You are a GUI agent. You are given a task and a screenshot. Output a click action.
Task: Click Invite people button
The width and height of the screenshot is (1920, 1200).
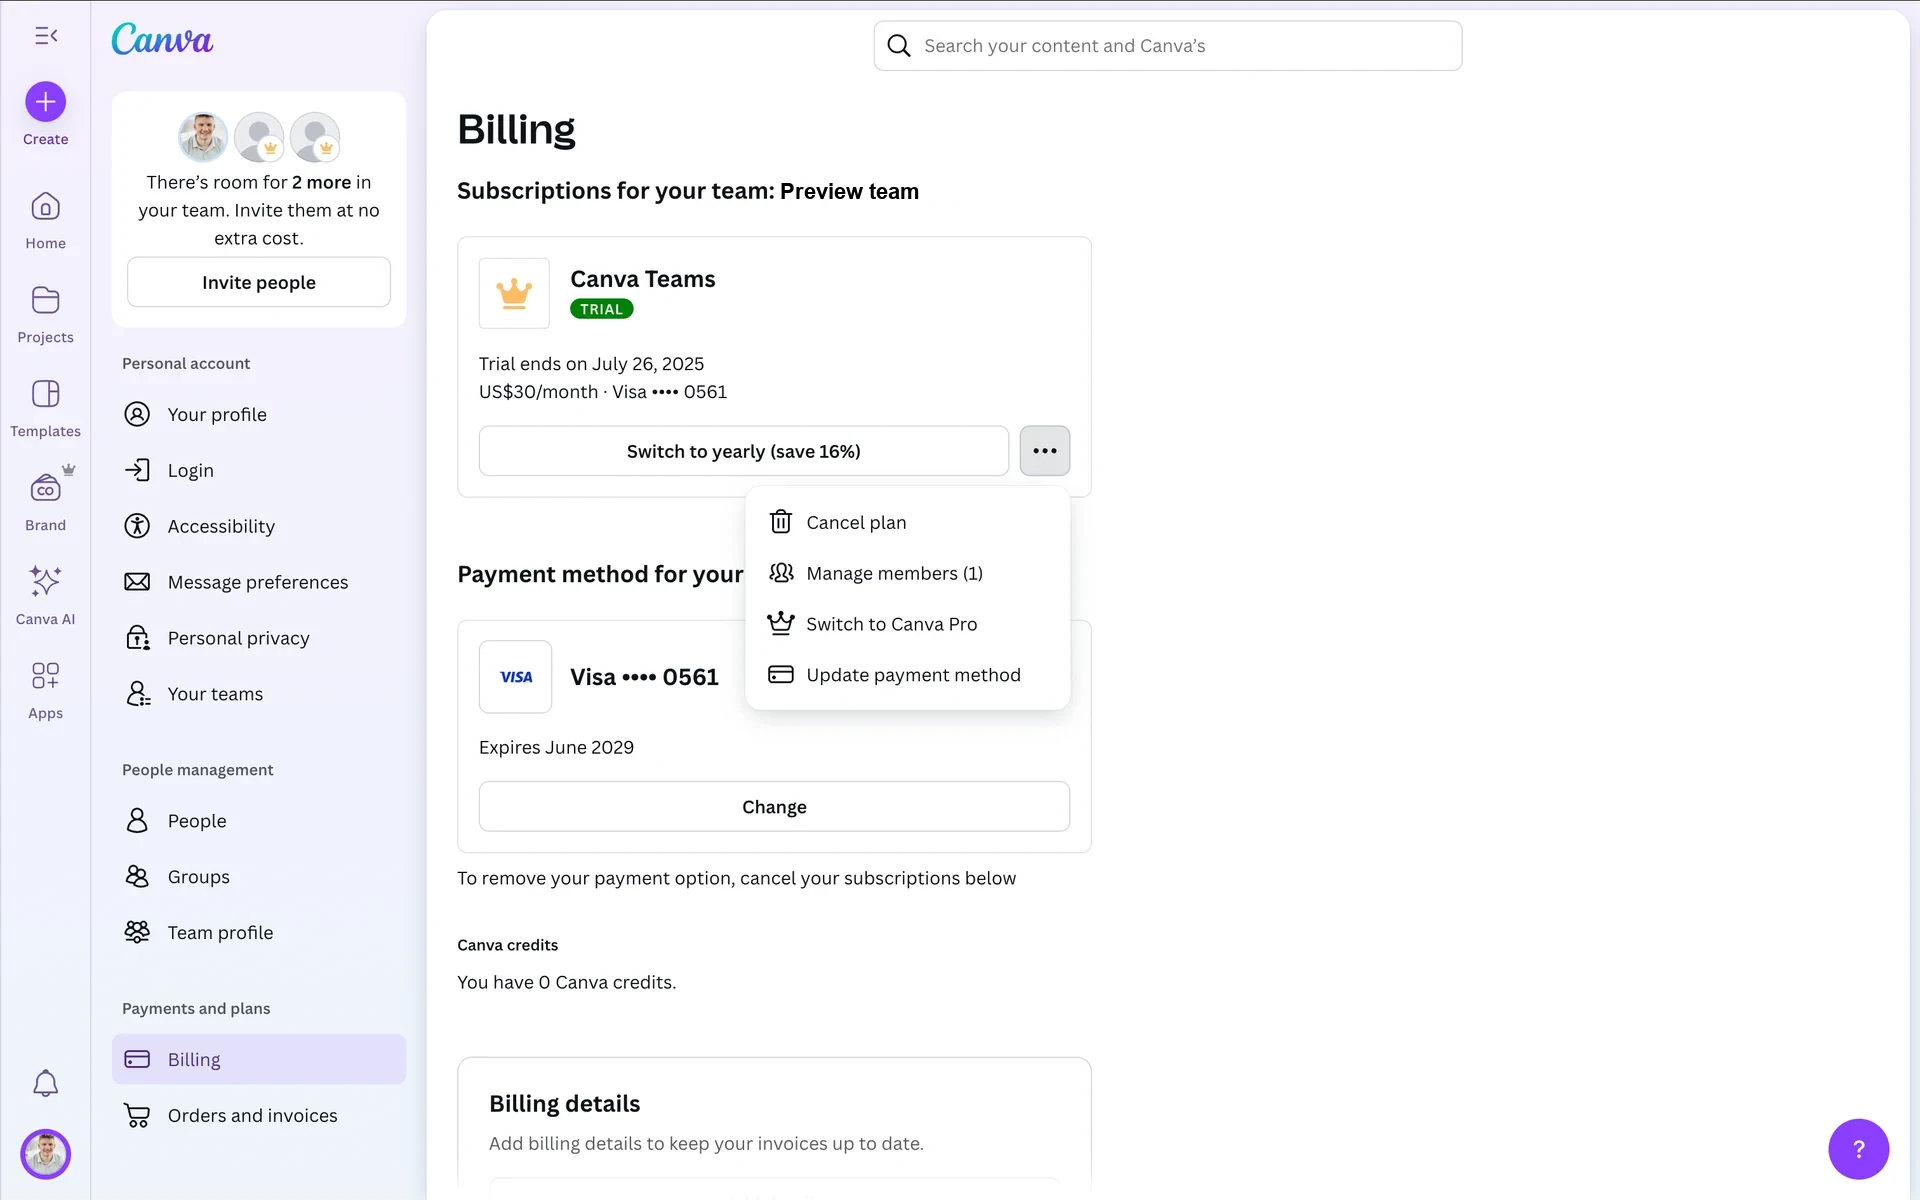tap(259, 282)
